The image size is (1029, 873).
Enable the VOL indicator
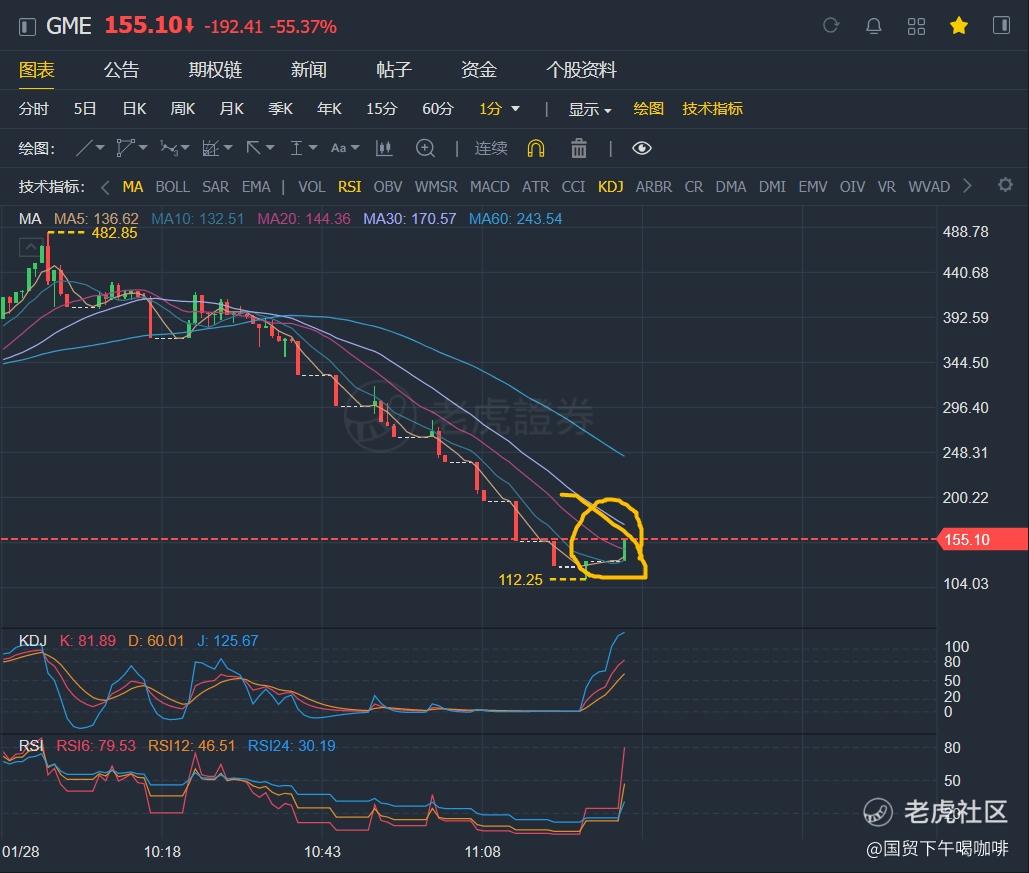312,186
